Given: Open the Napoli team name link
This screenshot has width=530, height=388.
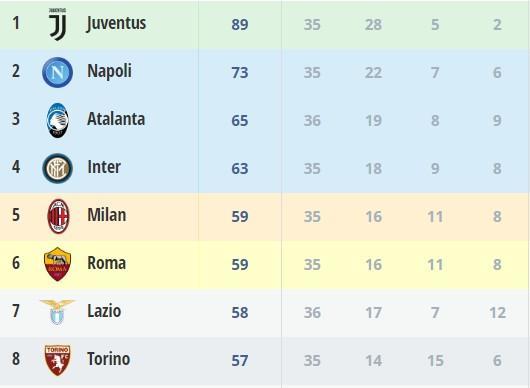Looking at the screenshot, I should click(x=109, y=71).
